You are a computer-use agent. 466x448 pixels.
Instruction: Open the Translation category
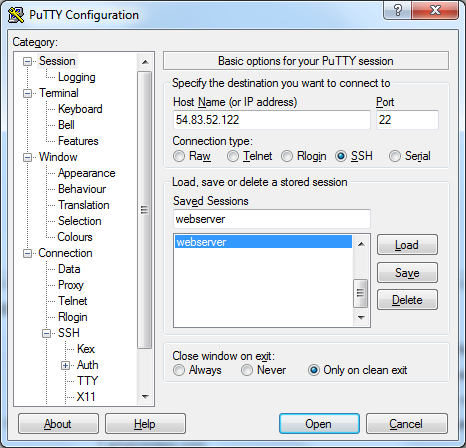tap(84, 205)
